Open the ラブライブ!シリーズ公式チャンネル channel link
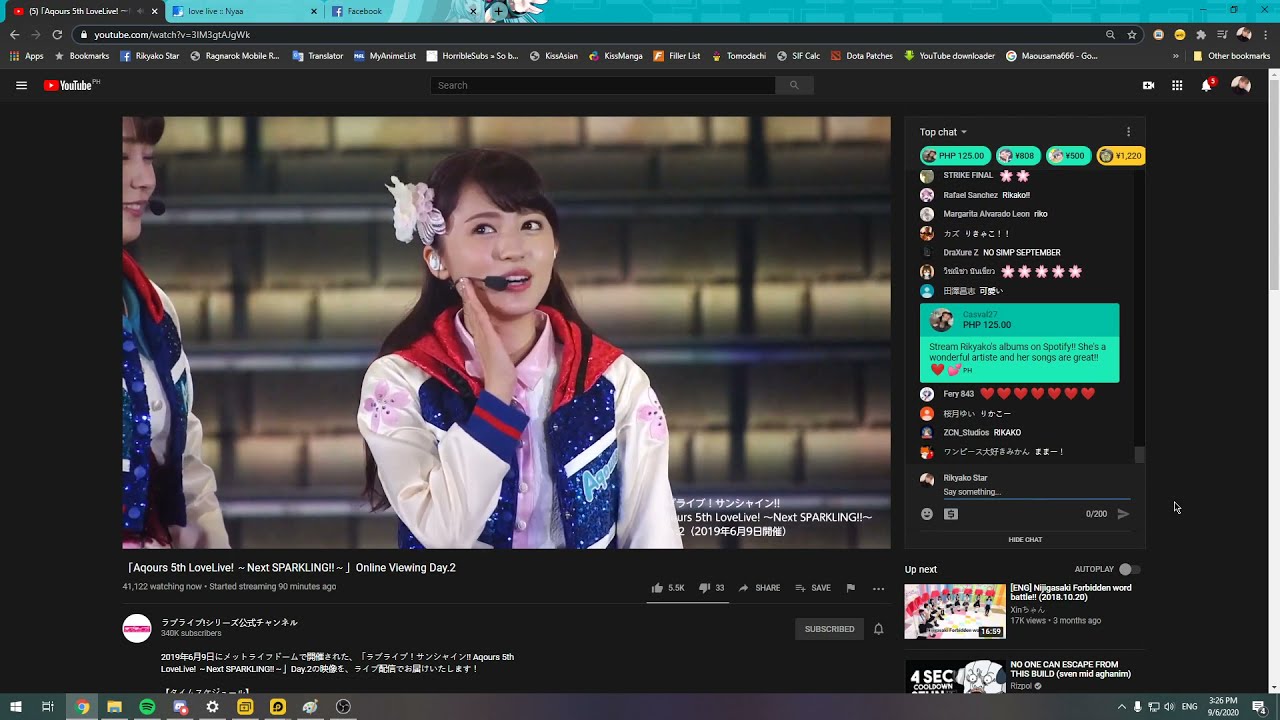This screenshot has height=720, width=1280. 229,622
